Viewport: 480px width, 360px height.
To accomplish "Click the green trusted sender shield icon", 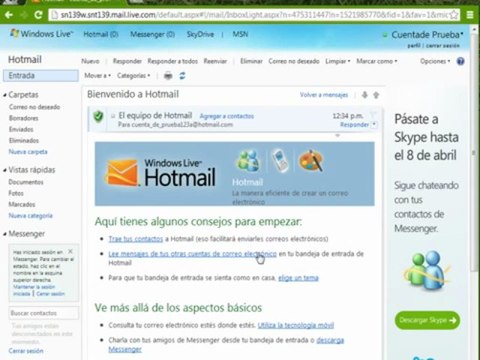I will 98,116.
